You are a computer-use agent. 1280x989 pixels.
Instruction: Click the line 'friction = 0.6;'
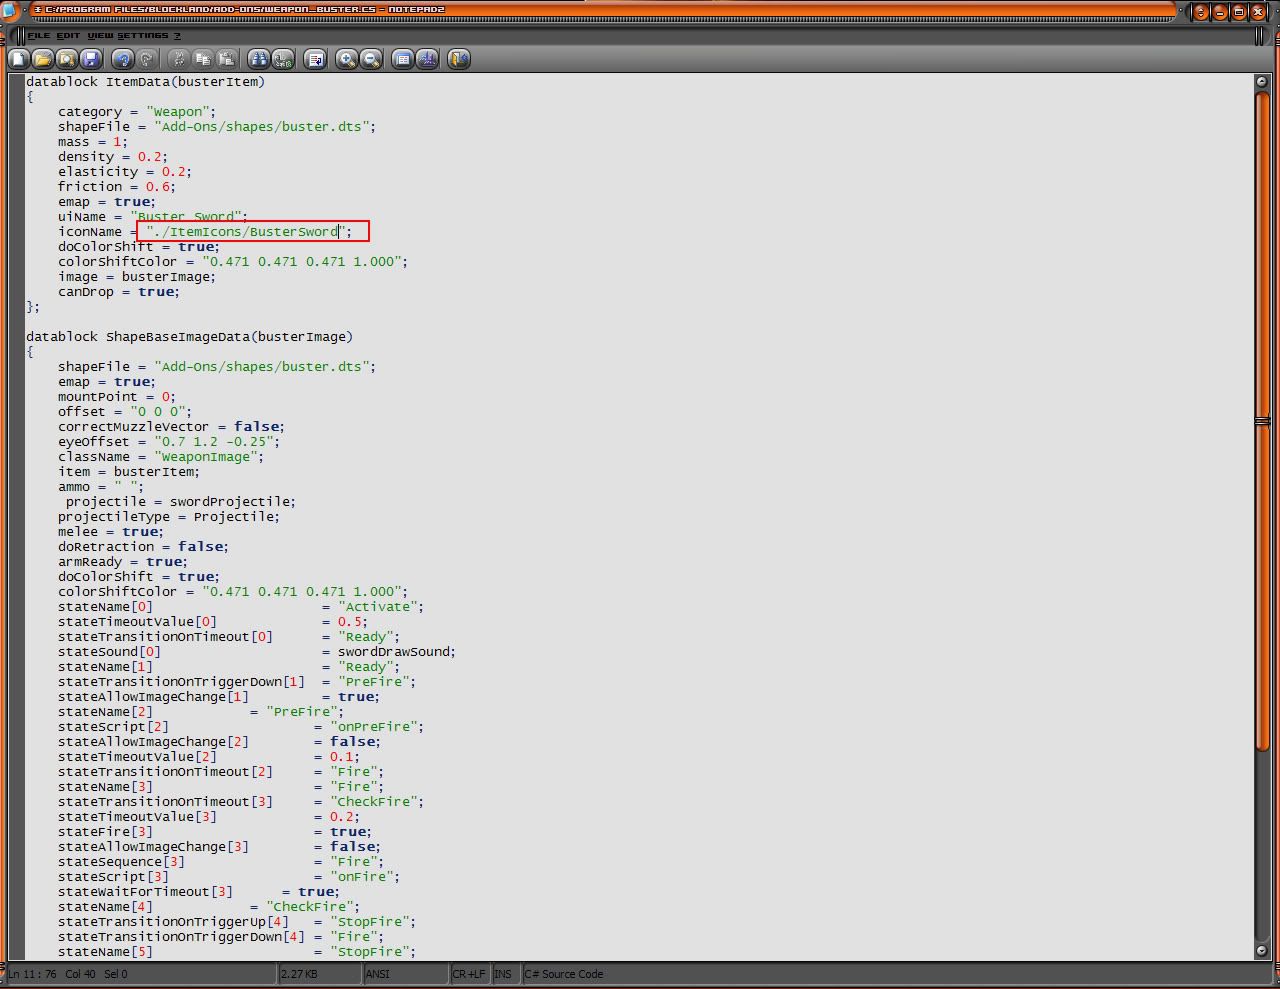click(117, 187)
